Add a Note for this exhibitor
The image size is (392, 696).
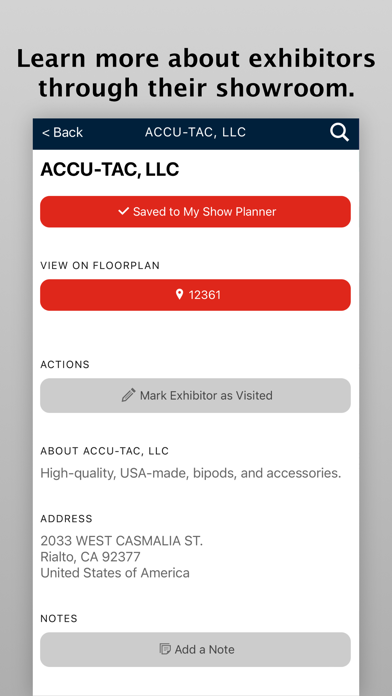point(195,649)
